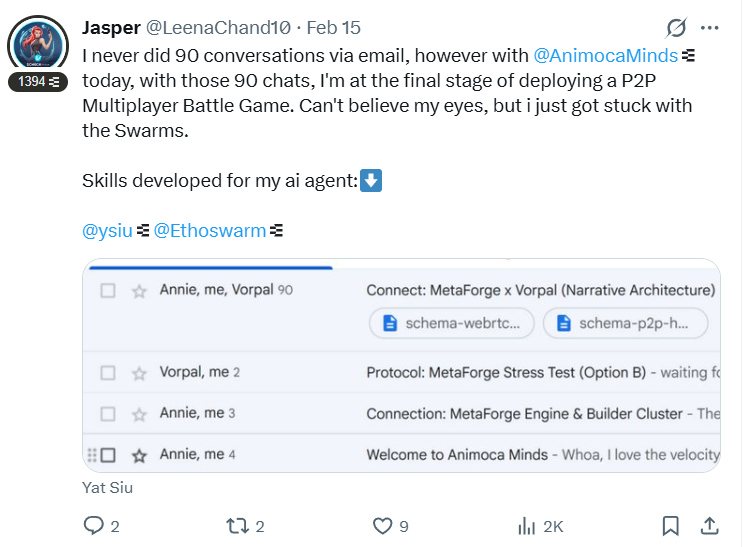Check the Welcome to Animoca Minds email
745x547 pixels.
tap(109, 455)
